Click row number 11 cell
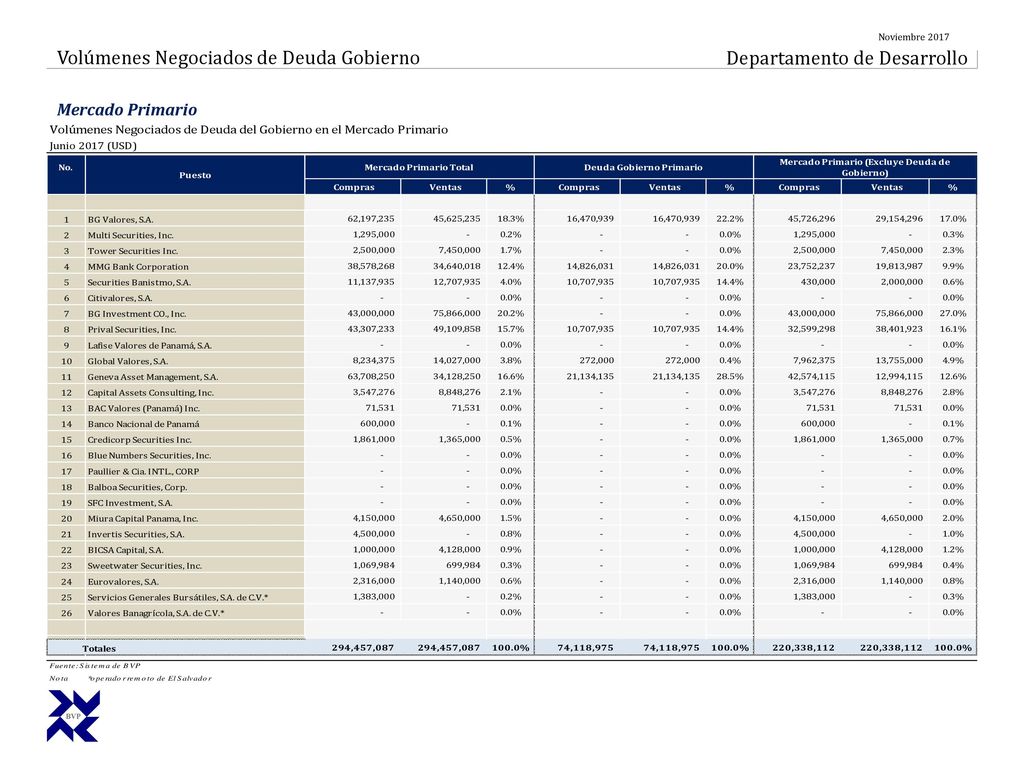 point(66,377)
